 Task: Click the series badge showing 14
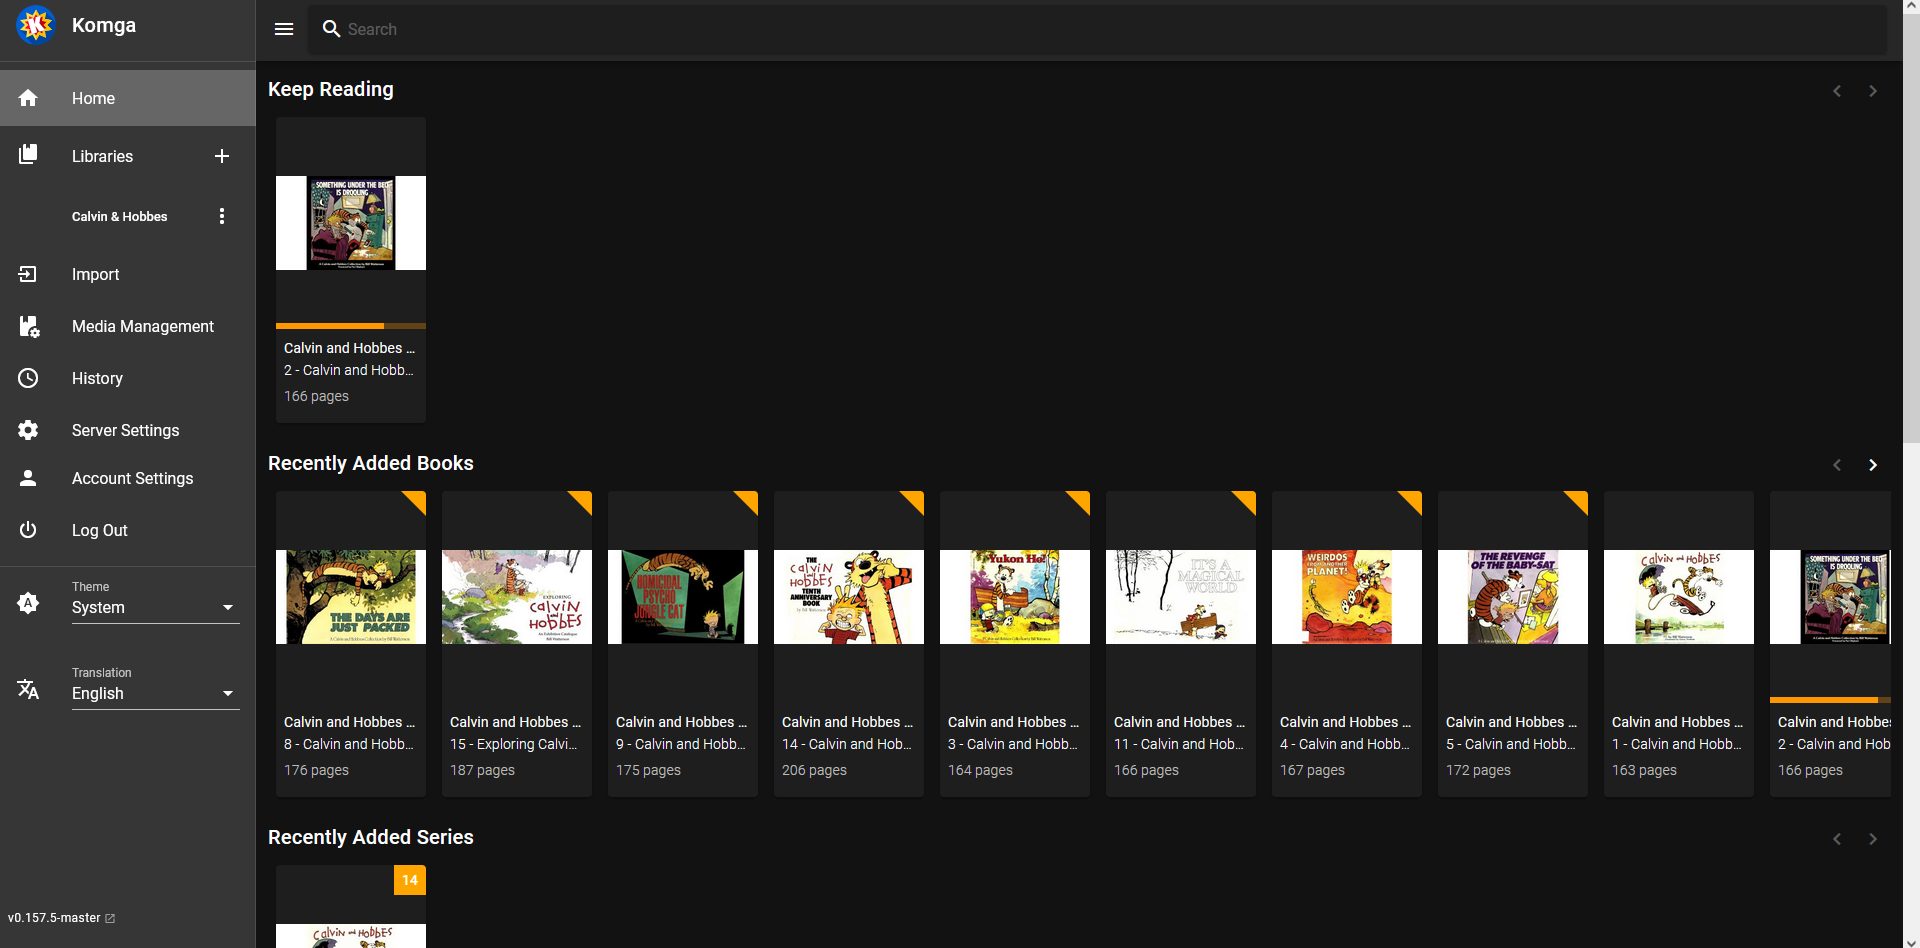click(410, 880)
